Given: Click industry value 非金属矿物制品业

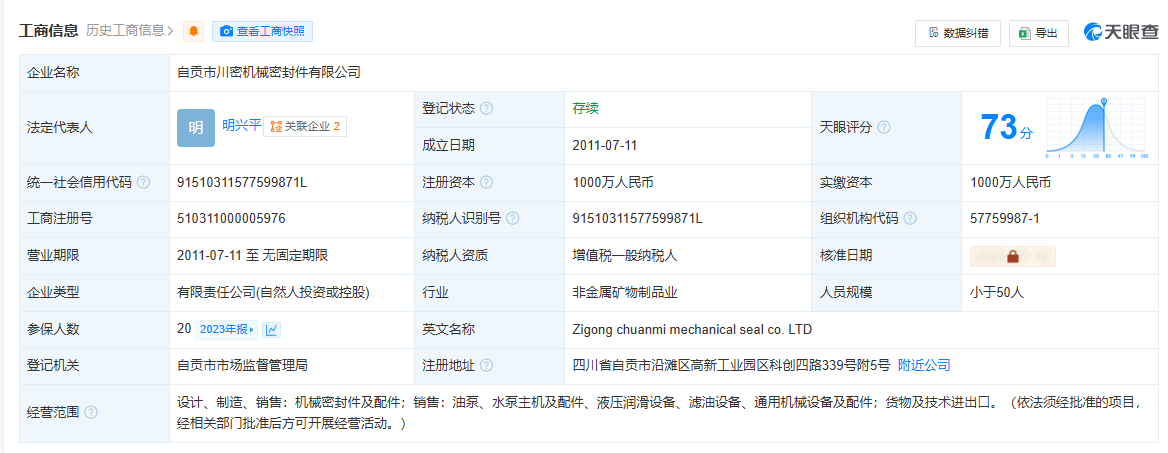Looking at the screenshot, I should 625,292.
